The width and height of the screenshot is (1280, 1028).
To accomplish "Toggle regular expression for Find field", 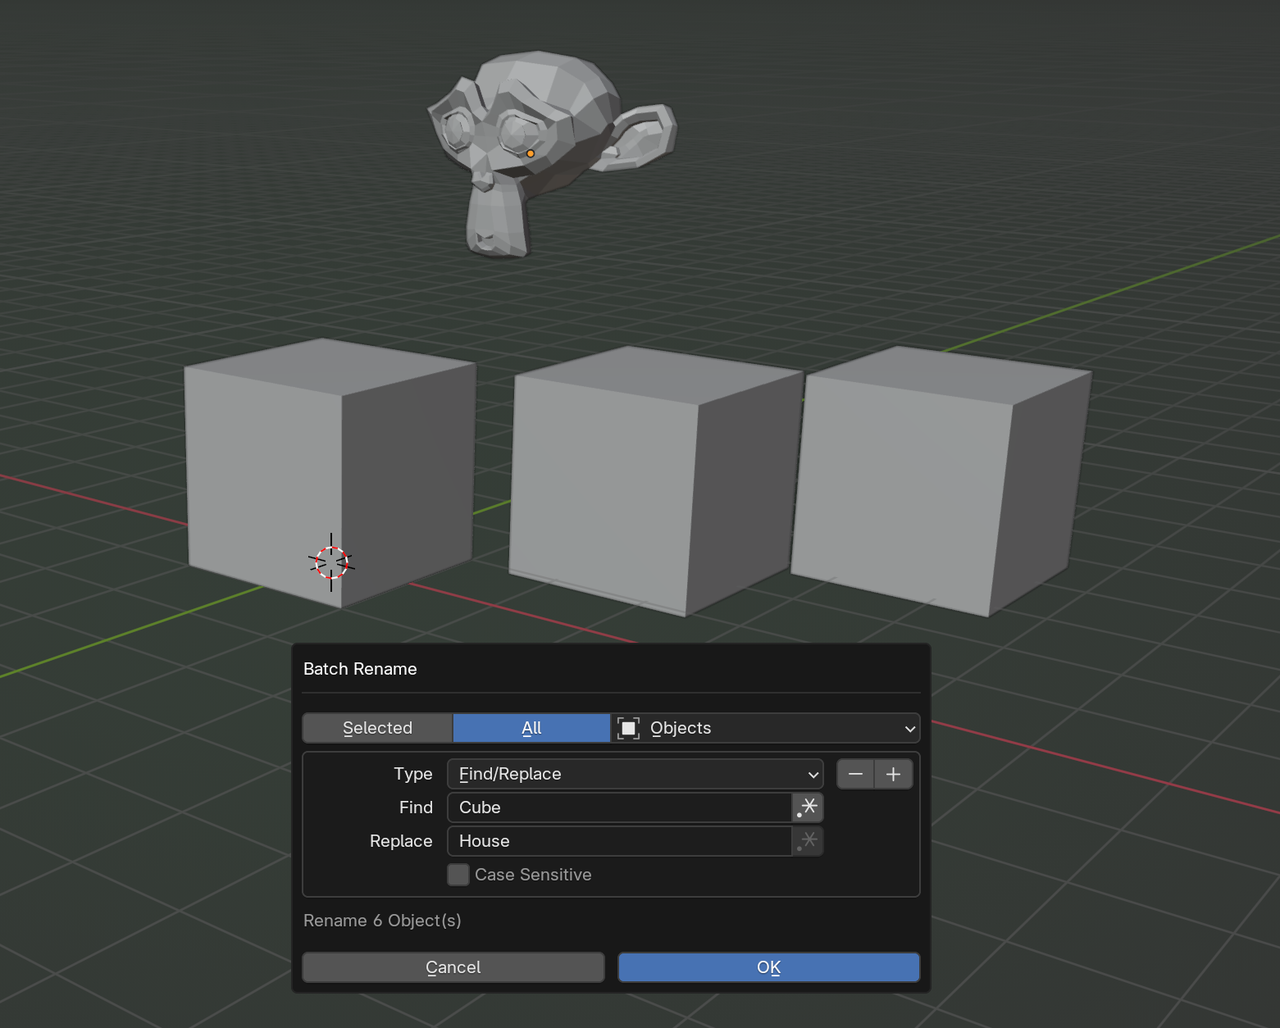I will point(808,807).
